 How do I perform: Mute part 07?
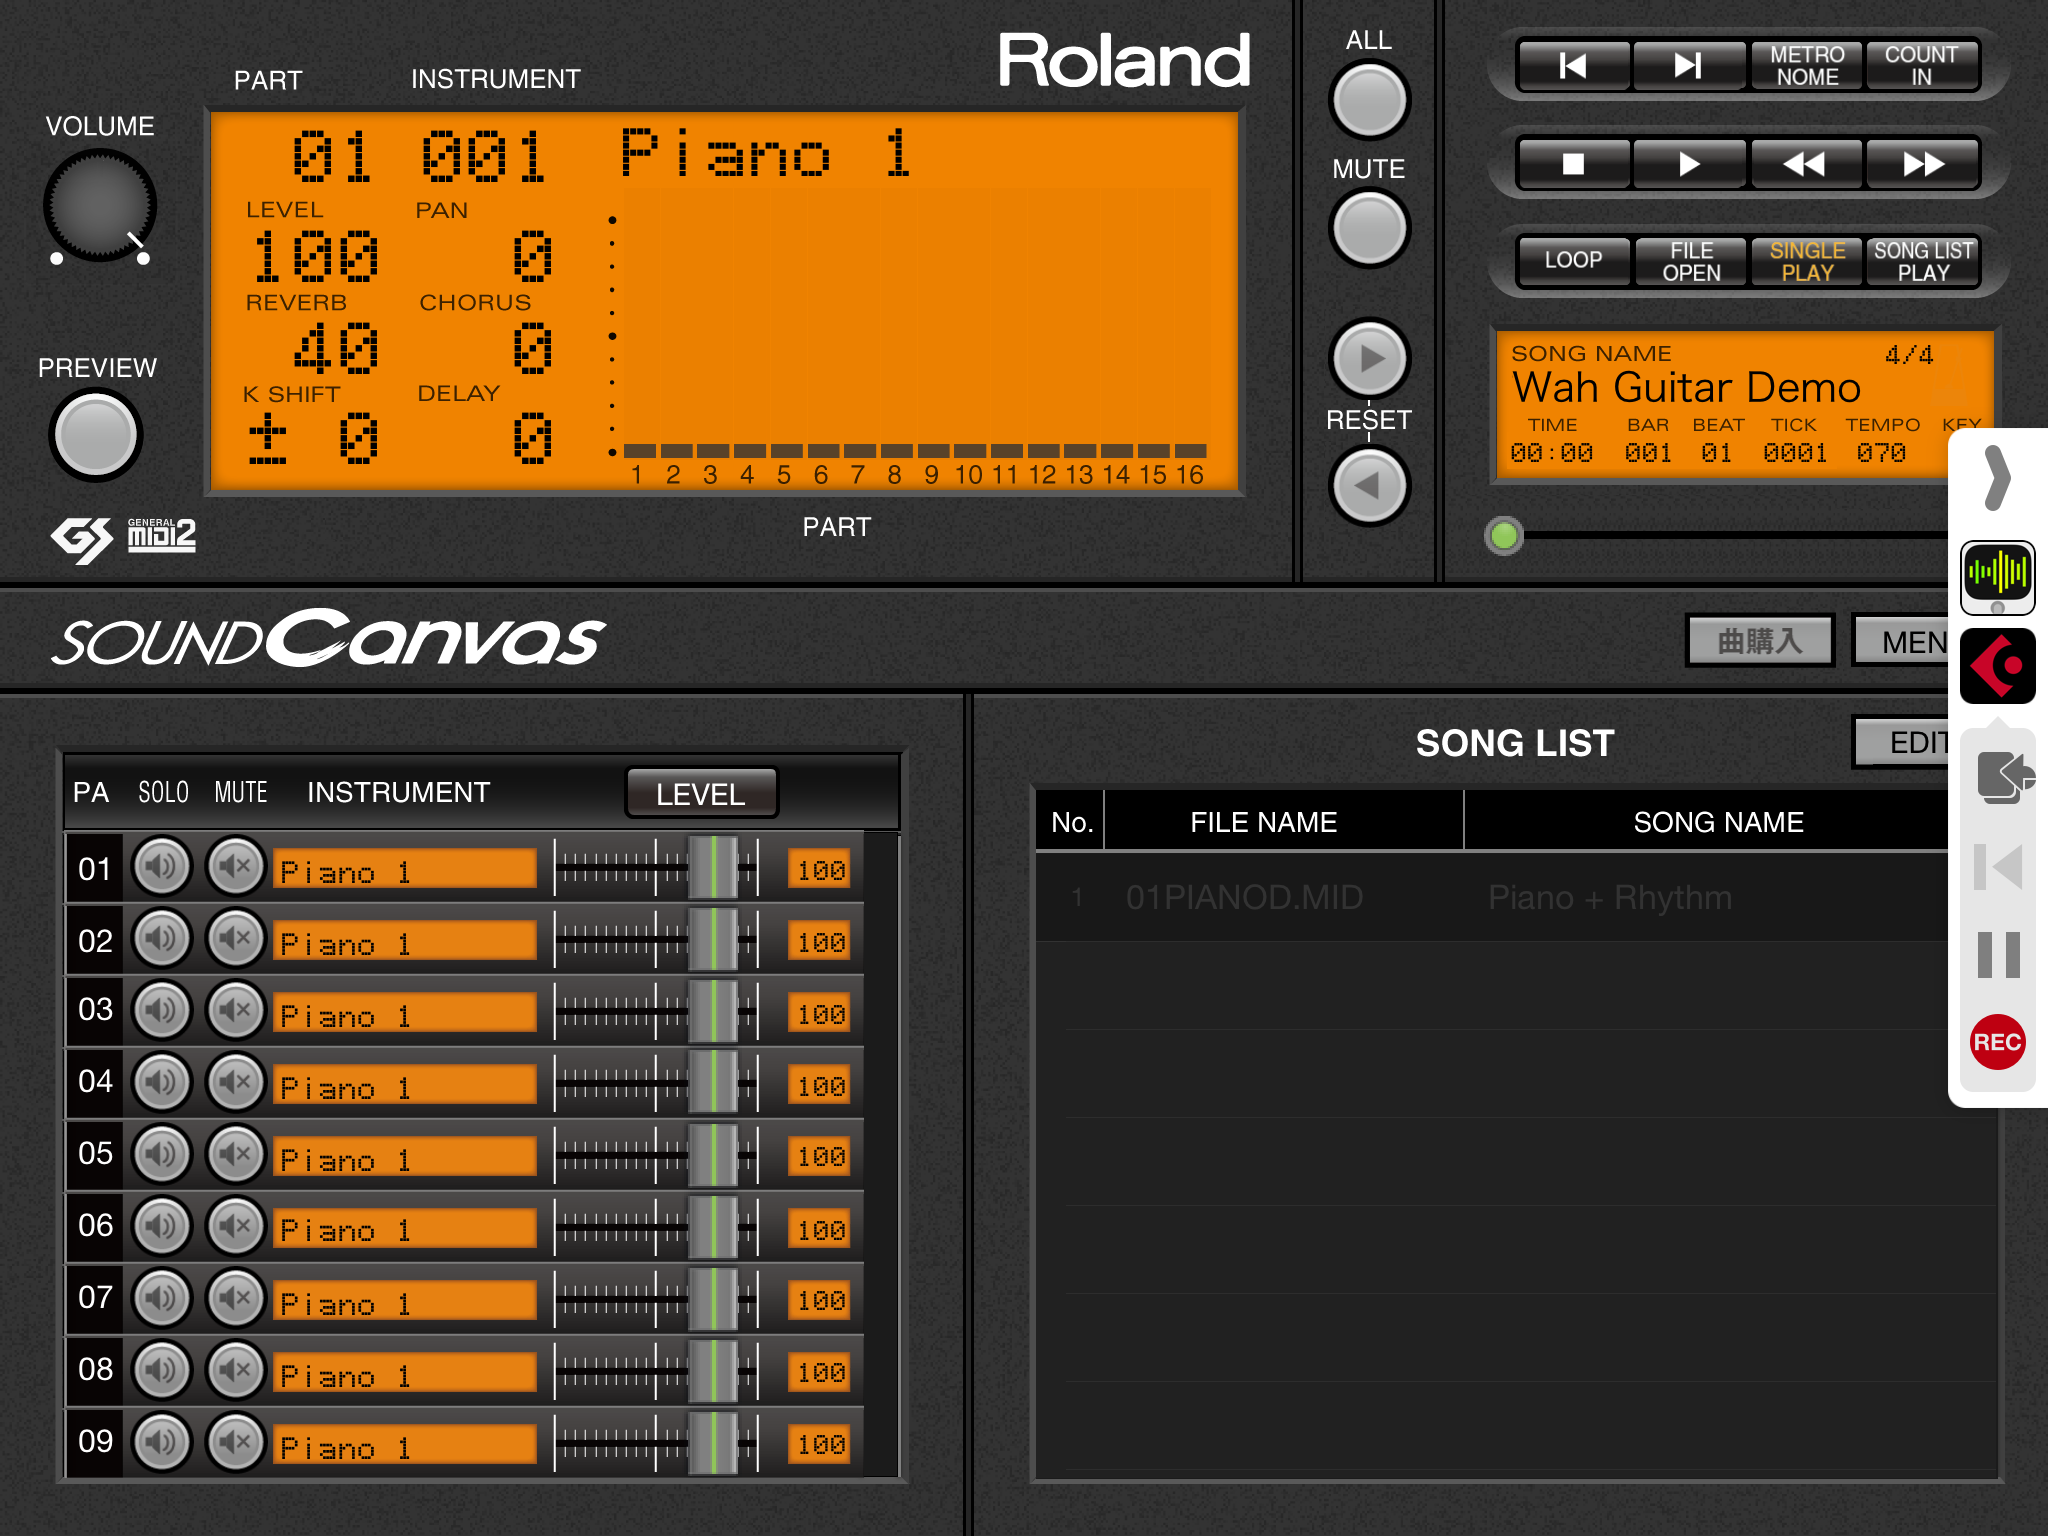click(236, 1298)
